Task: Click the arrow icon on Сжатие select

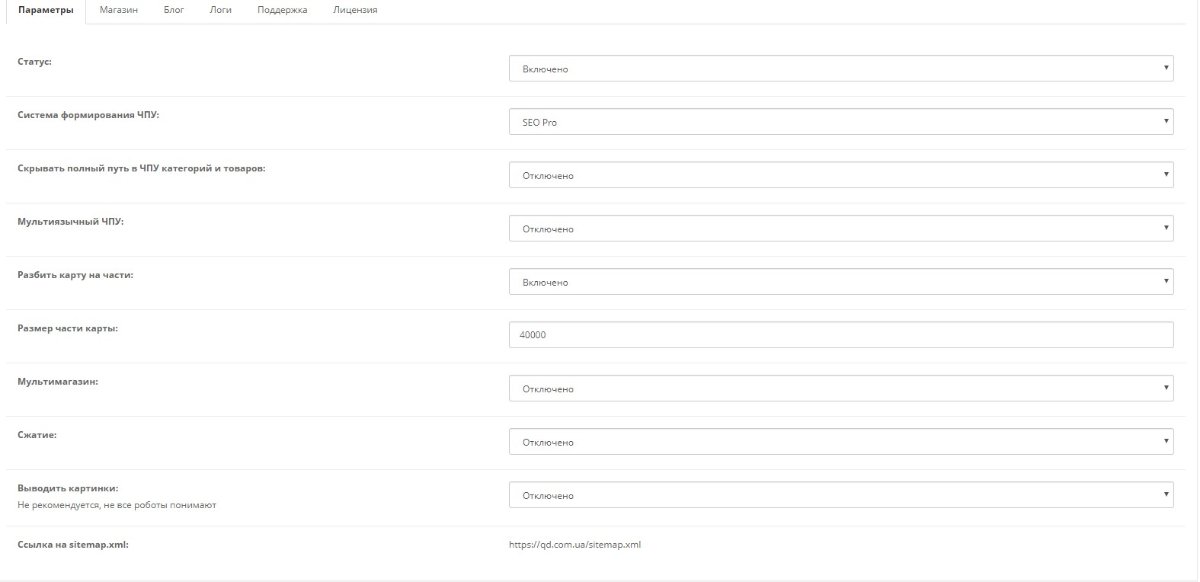Action: 1166,442
